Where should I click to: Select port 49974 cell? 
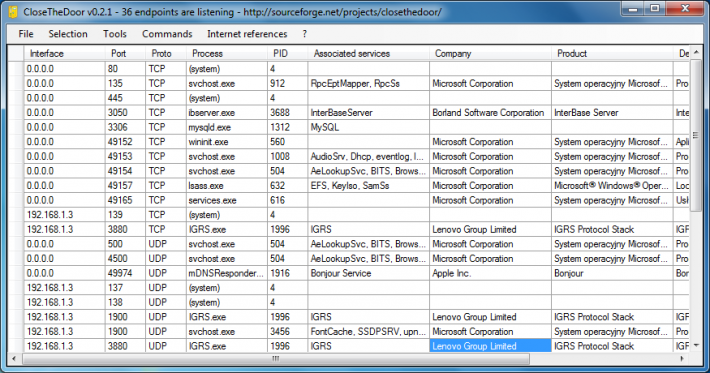pos(125,273)
